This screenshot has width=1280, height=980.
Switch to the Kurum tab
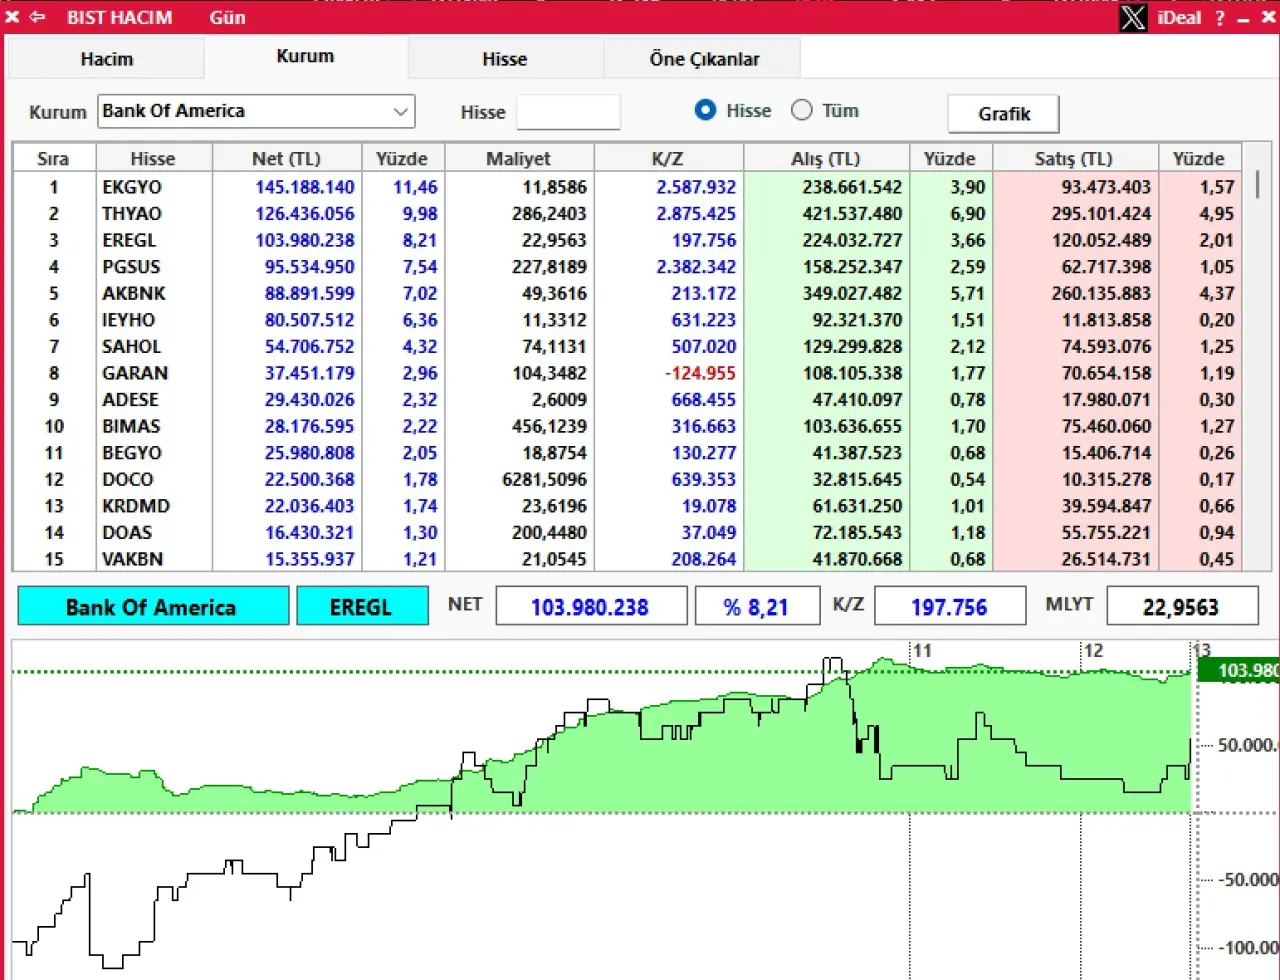point(305,56)
